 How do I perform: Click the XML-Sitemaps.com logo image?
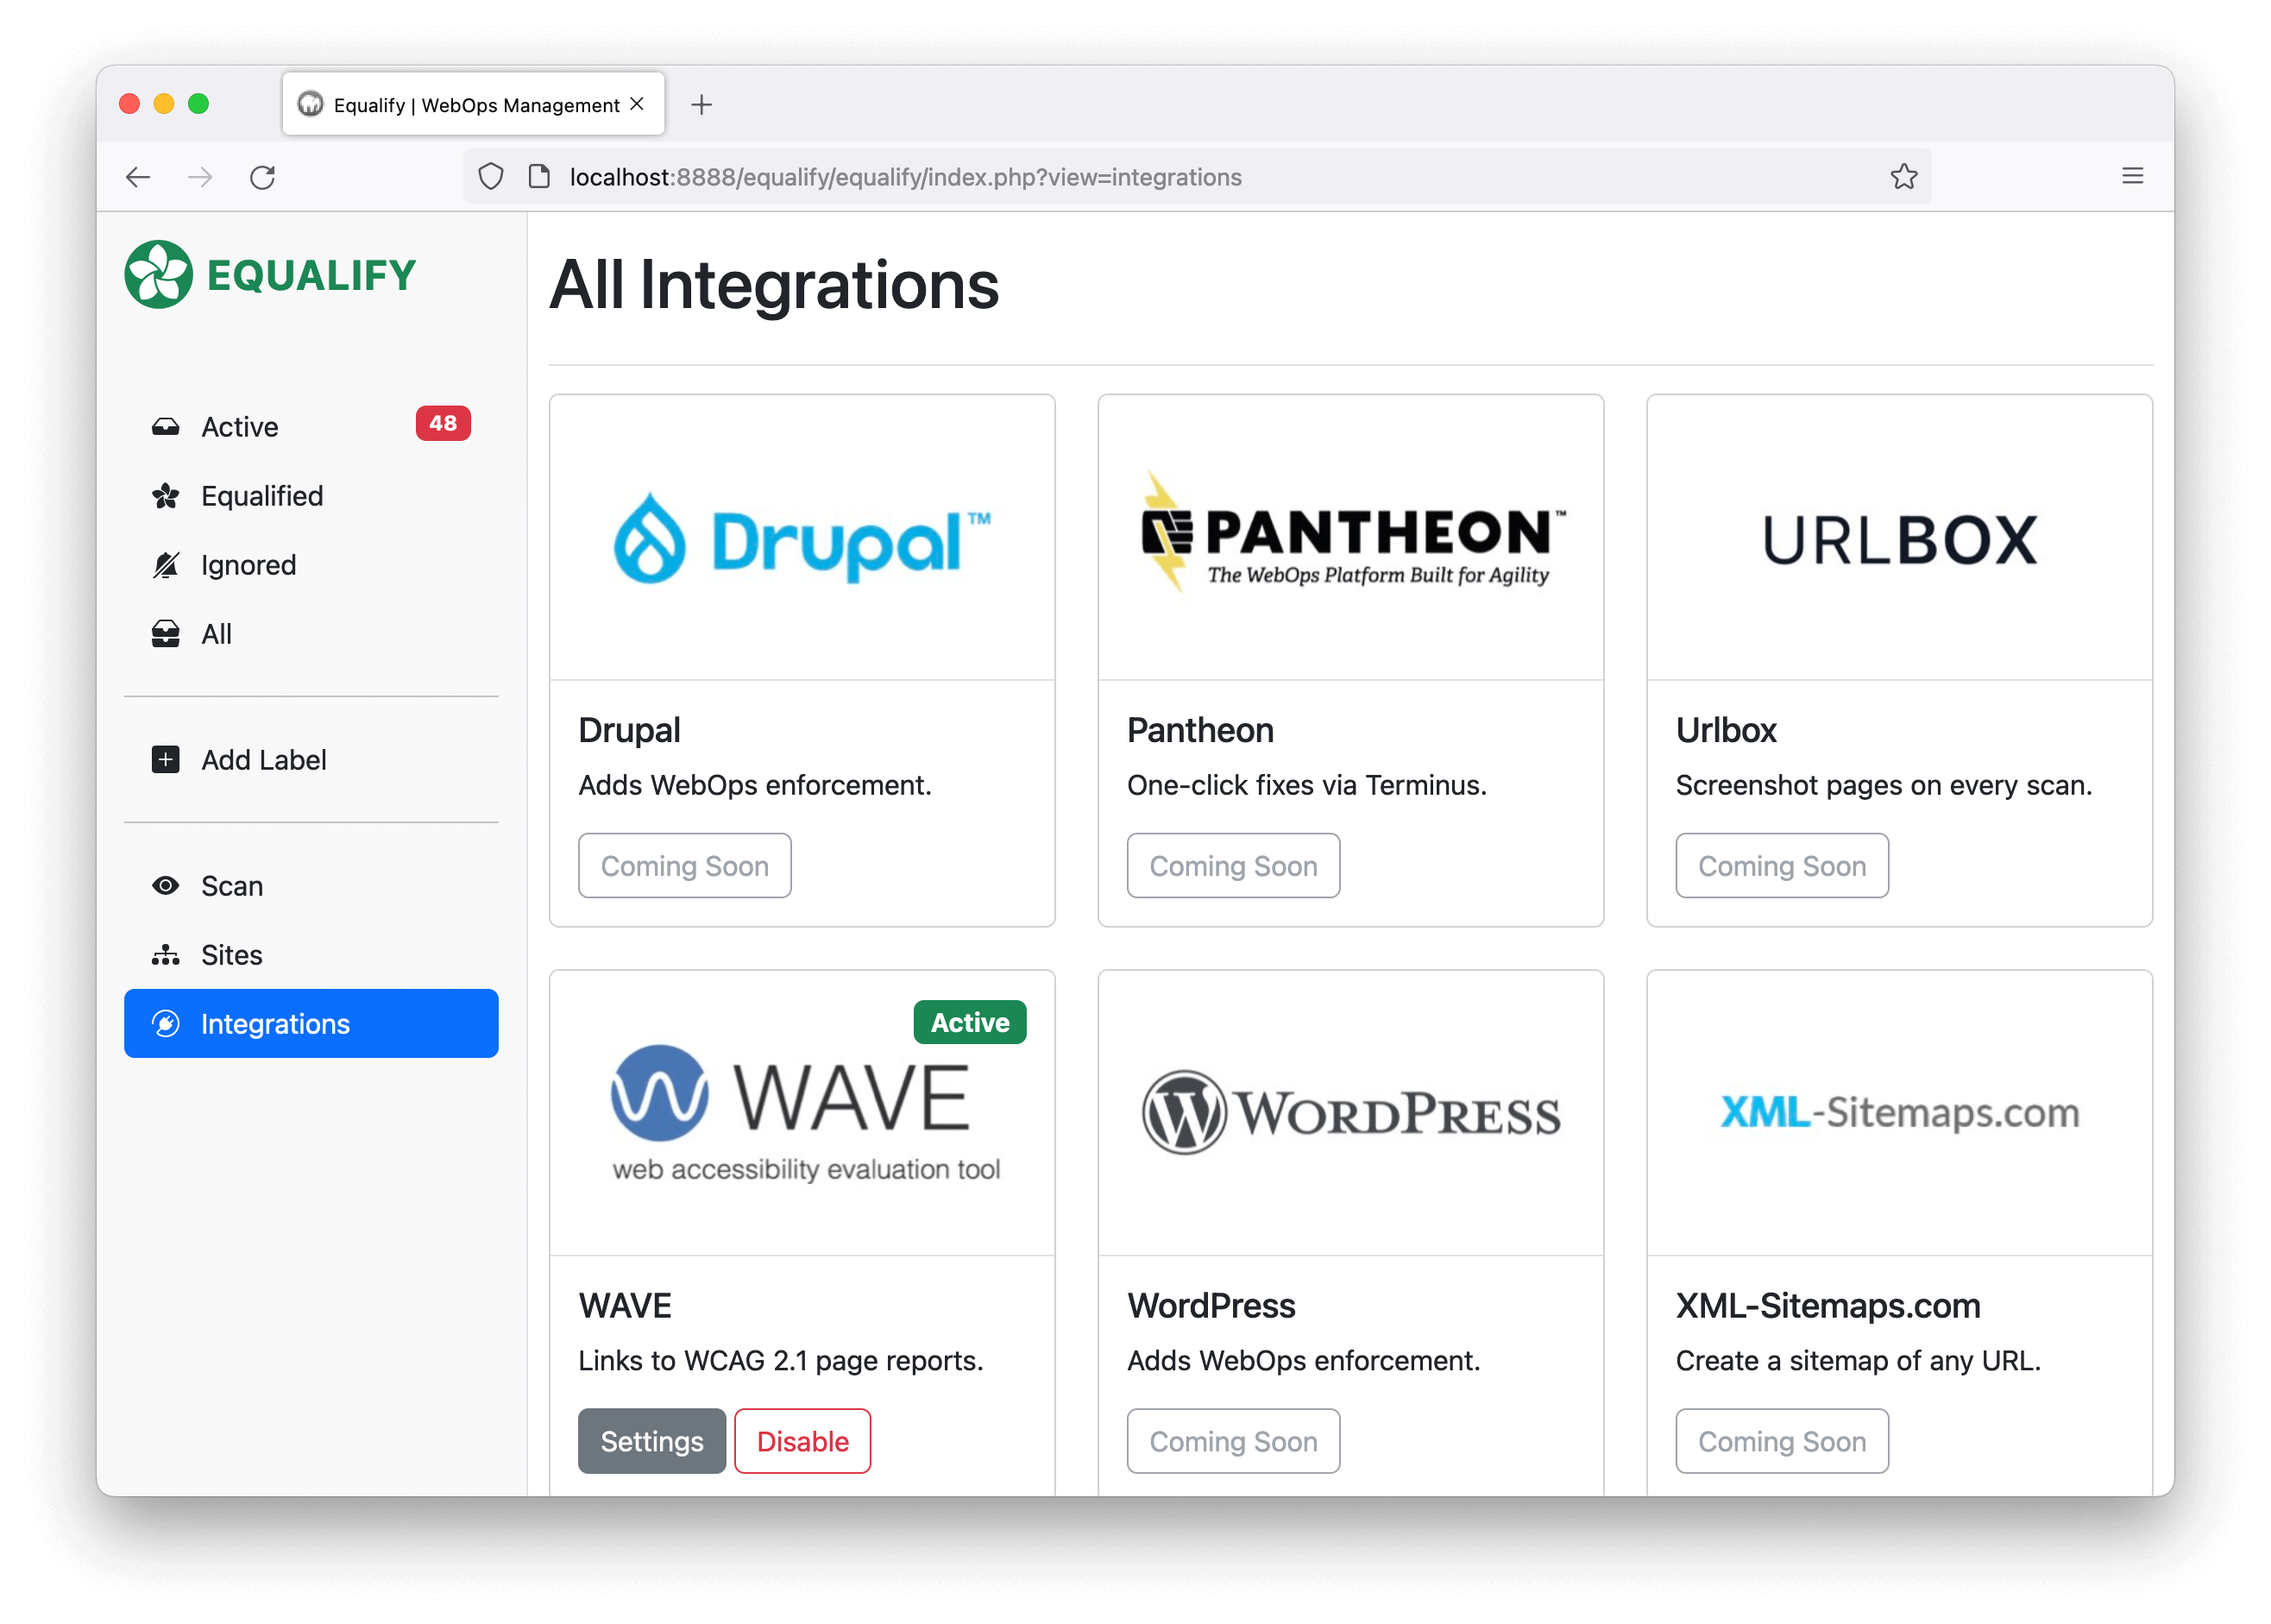1899,1112
